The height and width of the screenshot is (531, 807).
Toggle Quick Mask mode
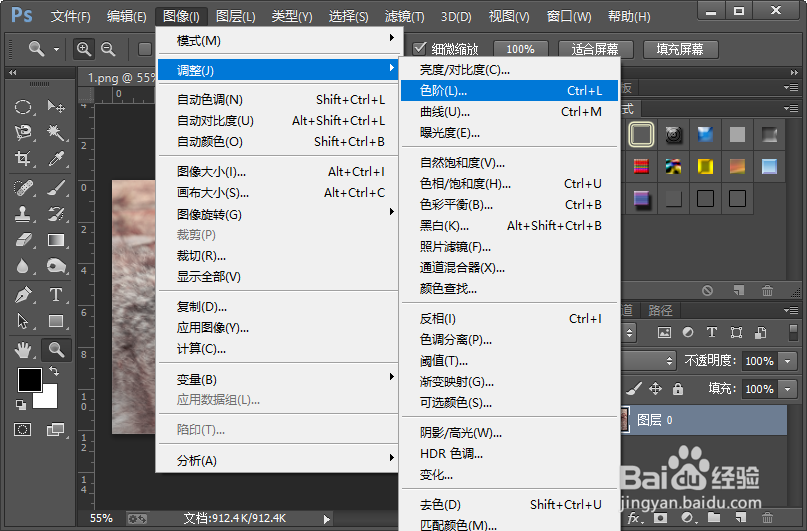click(23, 430)
